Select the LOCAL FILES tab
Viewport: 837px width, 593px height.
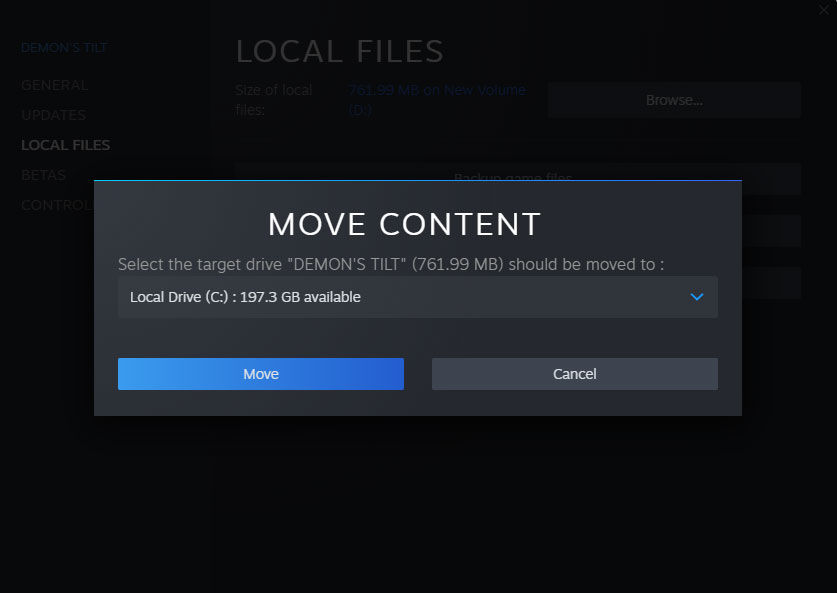pyautogui.click(x=65, y=145)
